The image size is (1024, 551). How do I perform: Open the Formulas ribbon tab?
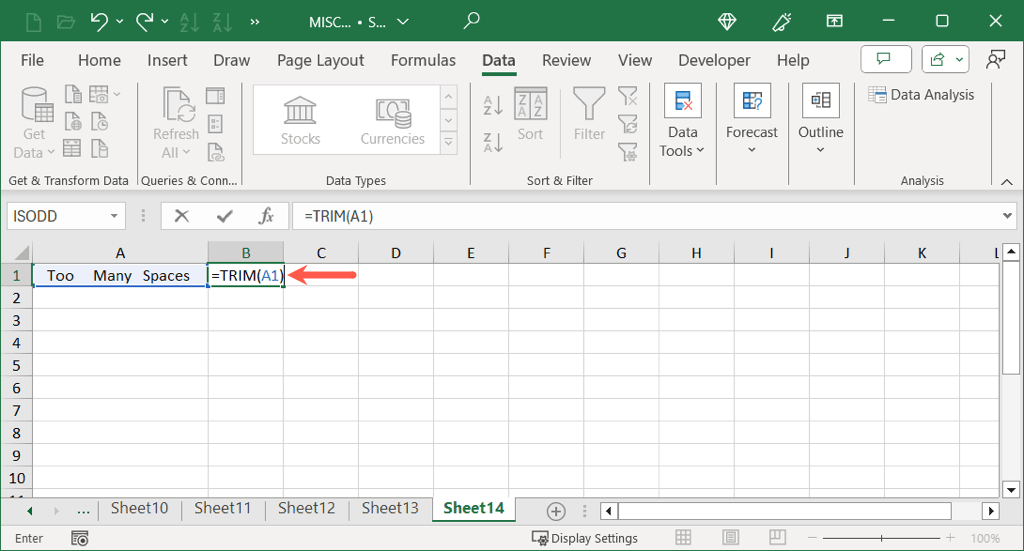(423, 60)
